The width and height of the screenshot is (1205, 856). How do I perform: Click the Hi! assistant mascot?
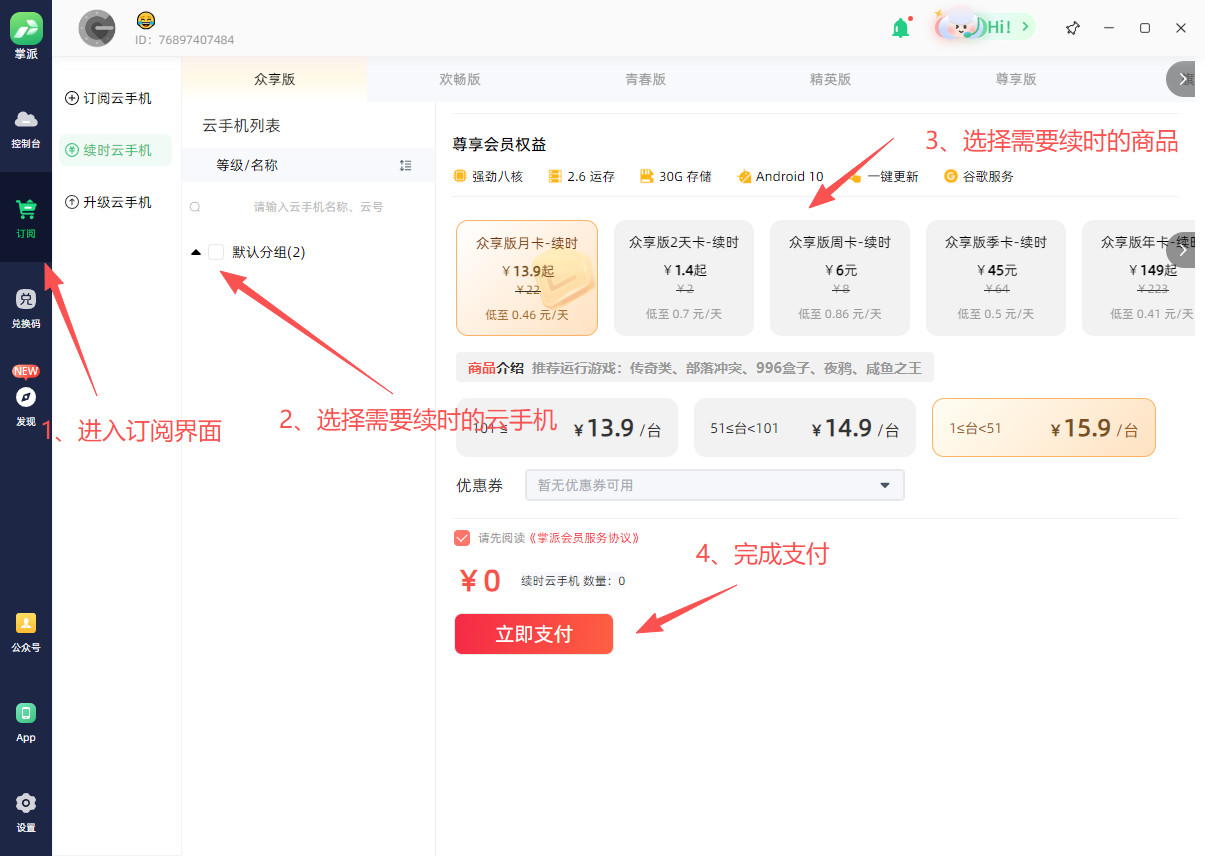click(983, 27)
